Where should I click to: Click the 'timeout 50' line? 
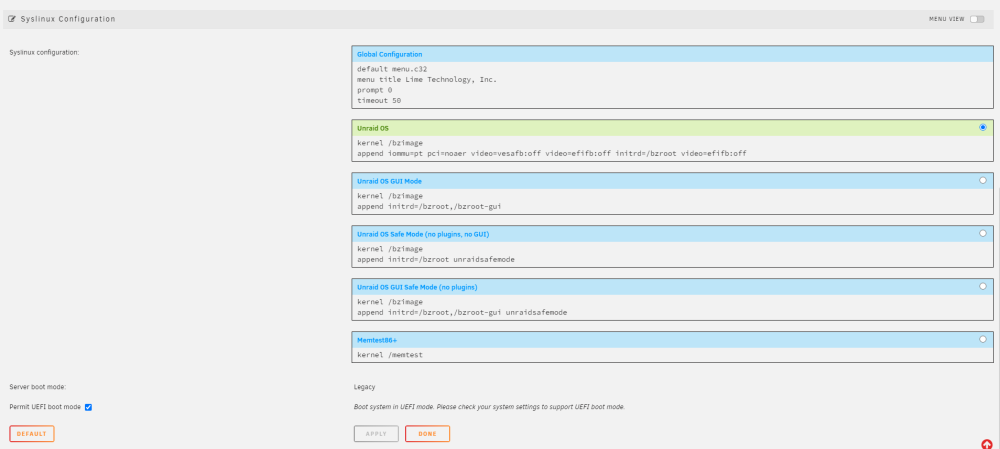[x=379, y=101]
